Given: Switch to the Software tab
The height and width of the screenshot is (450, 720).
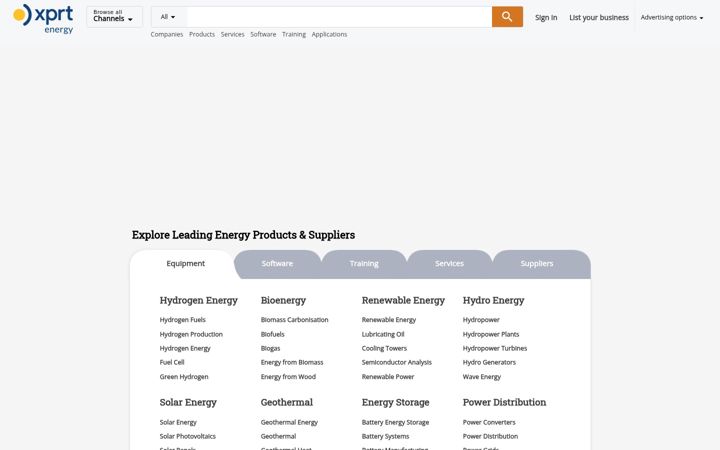Looking at the screenshot, I should click(277, 264).
